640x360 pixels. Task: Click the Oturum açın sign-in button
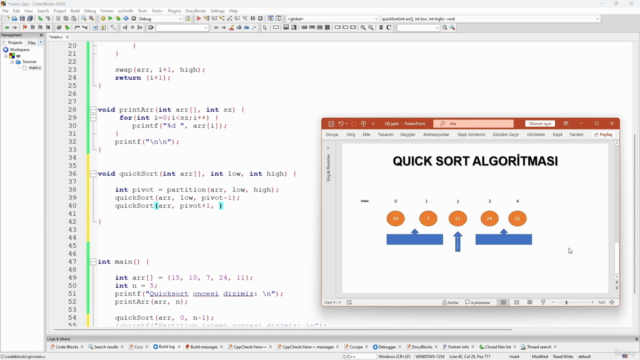[x=540, y=124]
